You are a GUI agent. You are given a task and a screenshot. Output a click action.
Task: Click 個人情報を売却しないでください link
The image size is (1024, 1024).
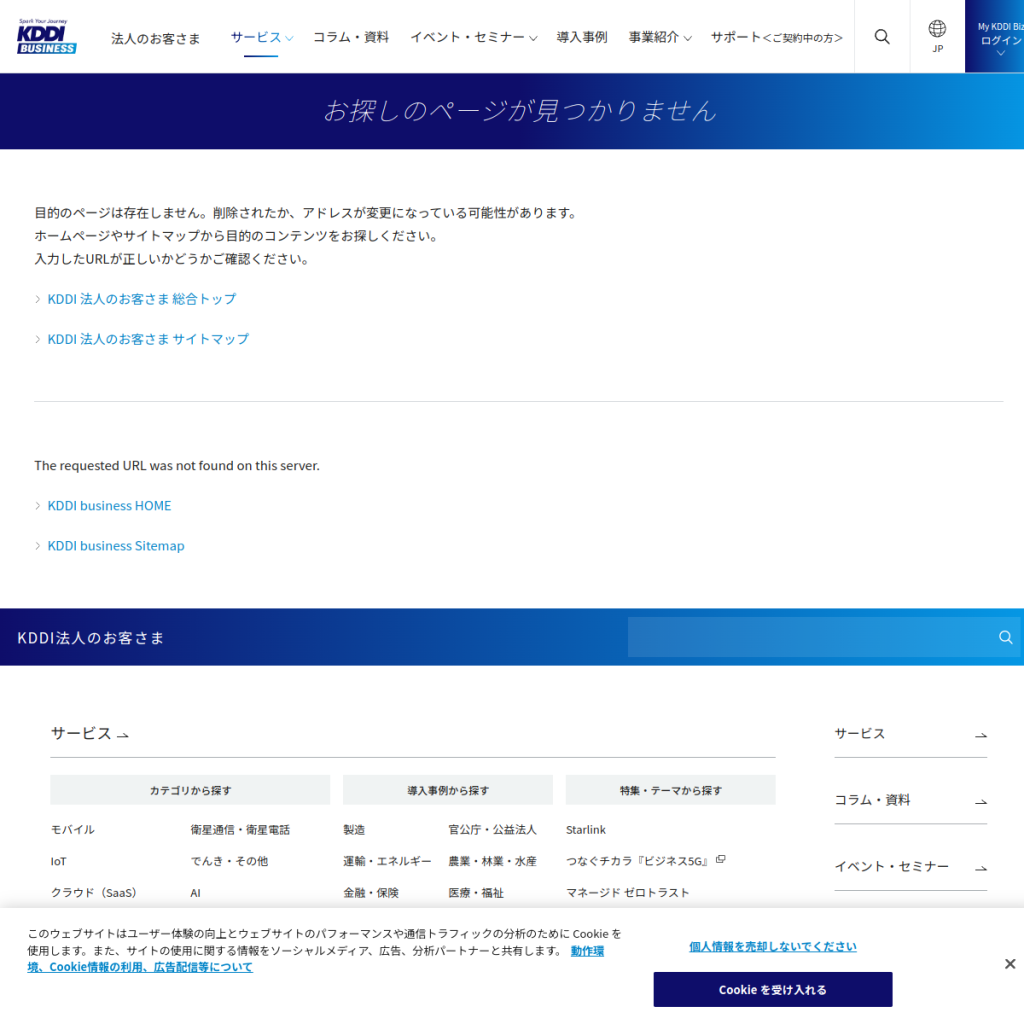[x=773, y=946]
